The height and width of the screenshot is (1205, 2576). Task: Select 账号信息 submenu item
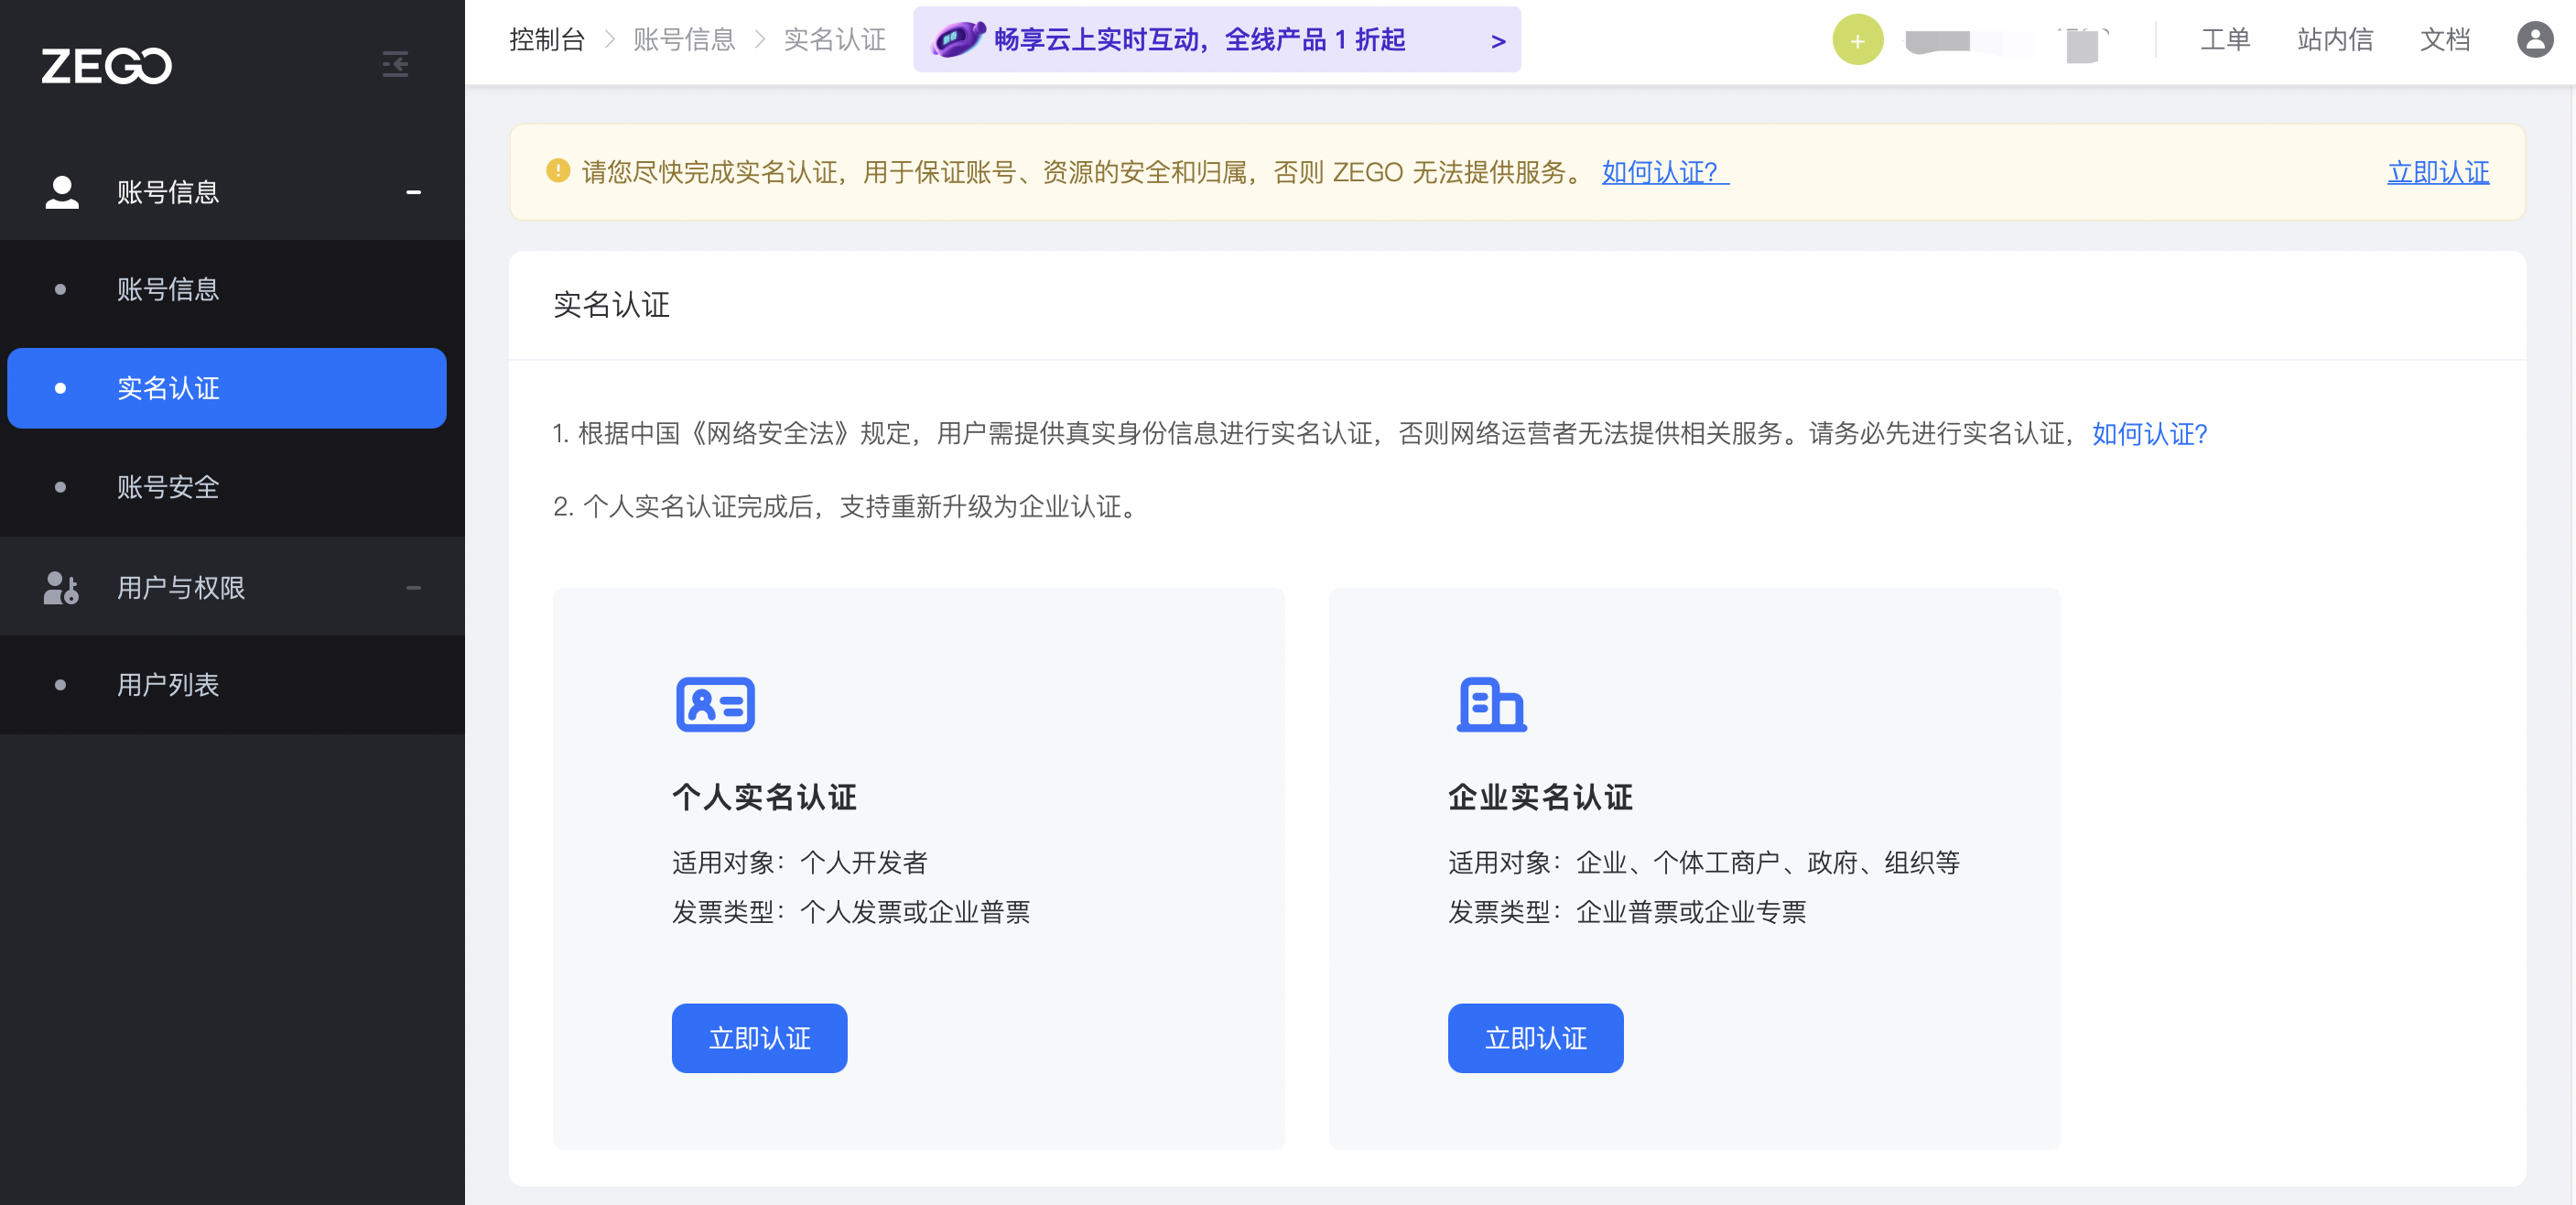coord(168,290)
